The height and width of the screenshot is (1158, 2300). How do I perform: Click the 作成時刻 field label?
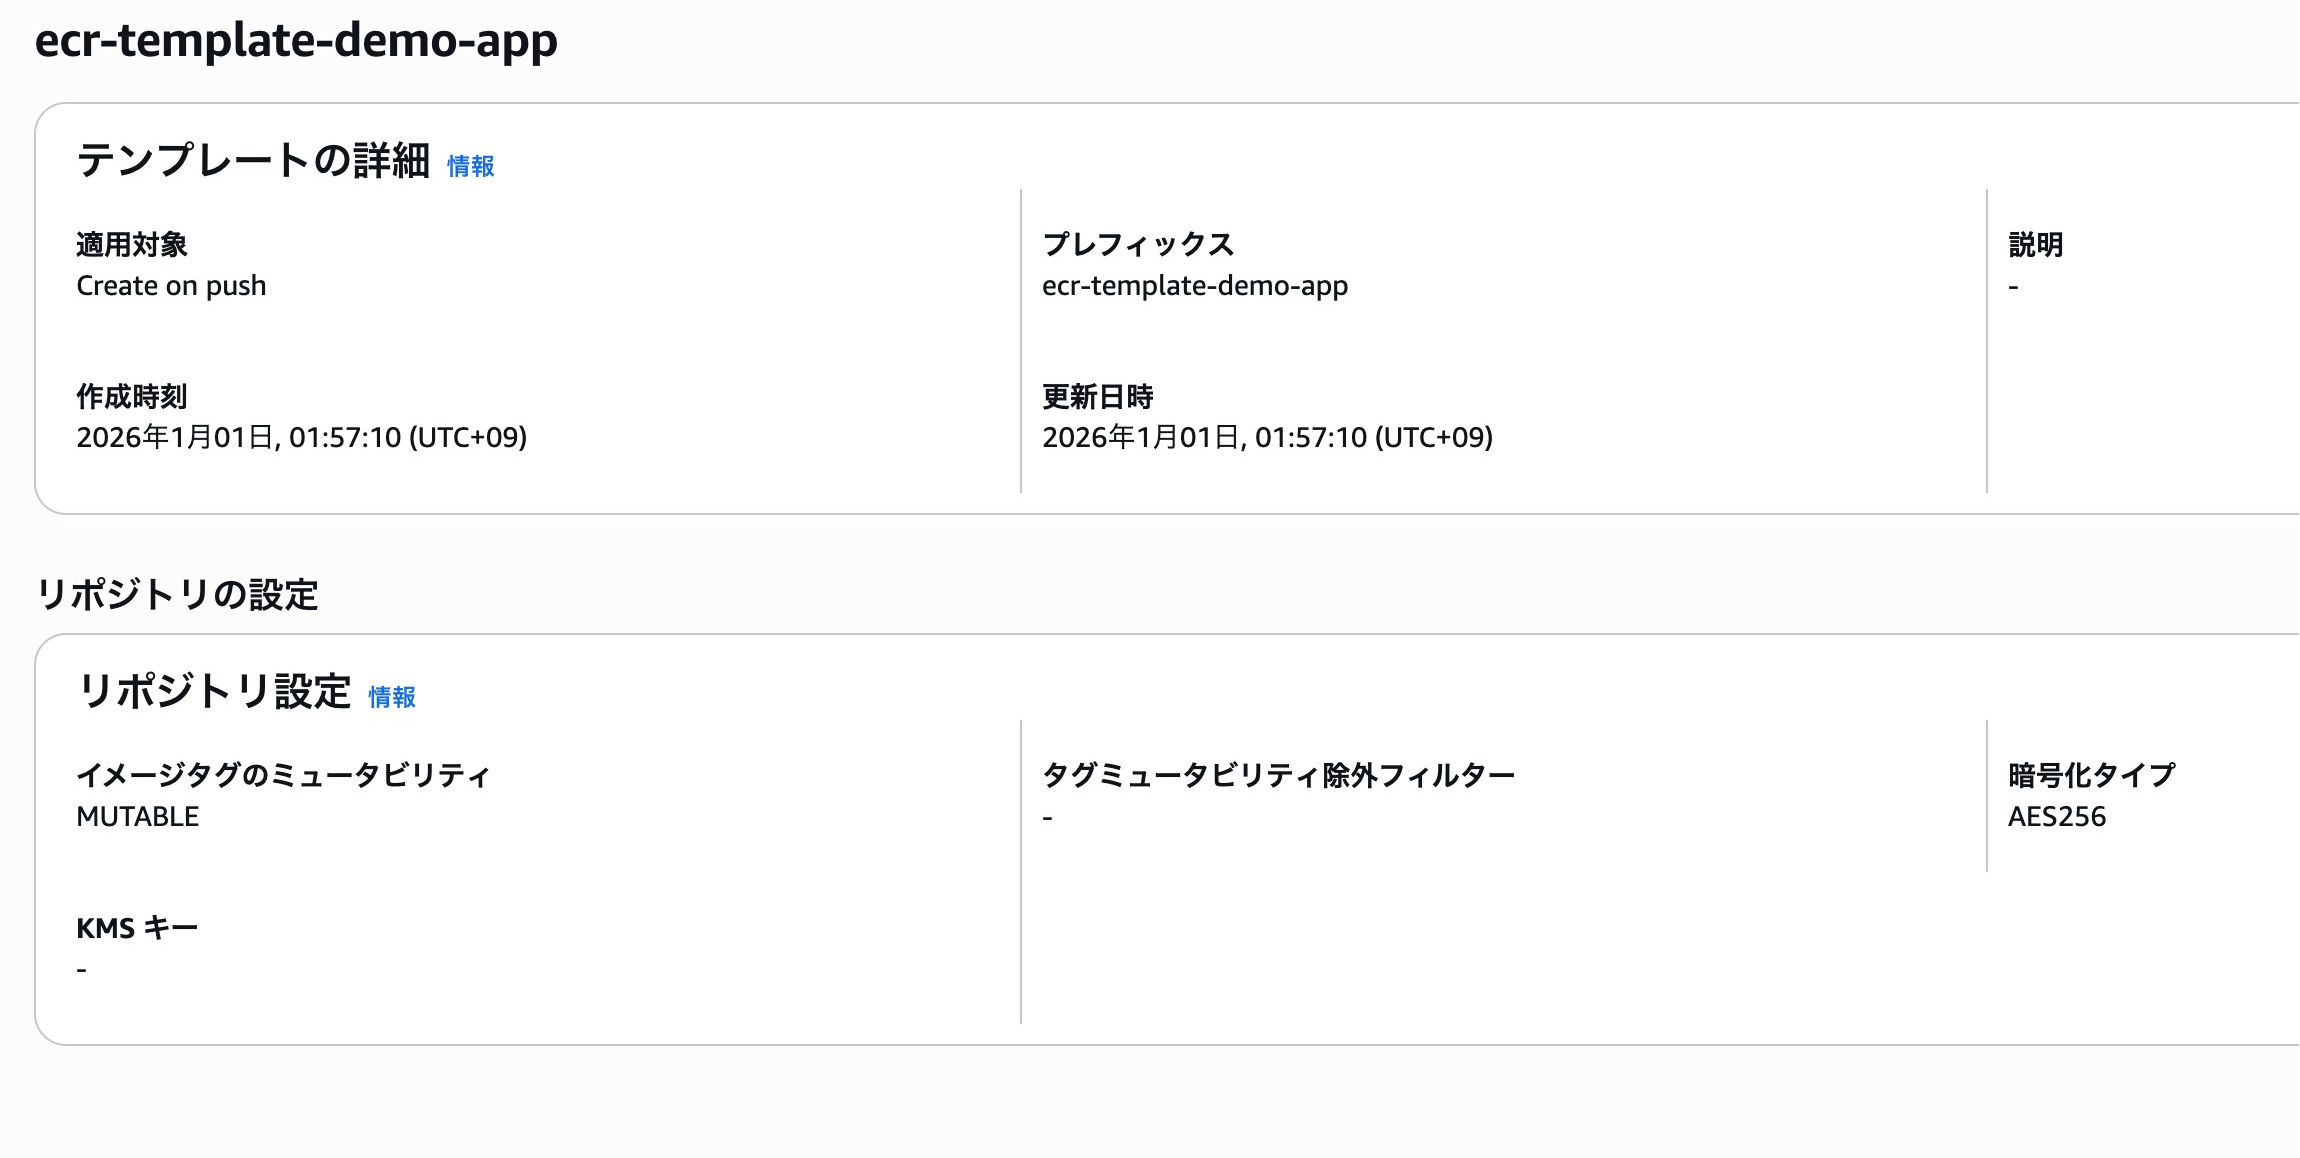coord(131,397)
